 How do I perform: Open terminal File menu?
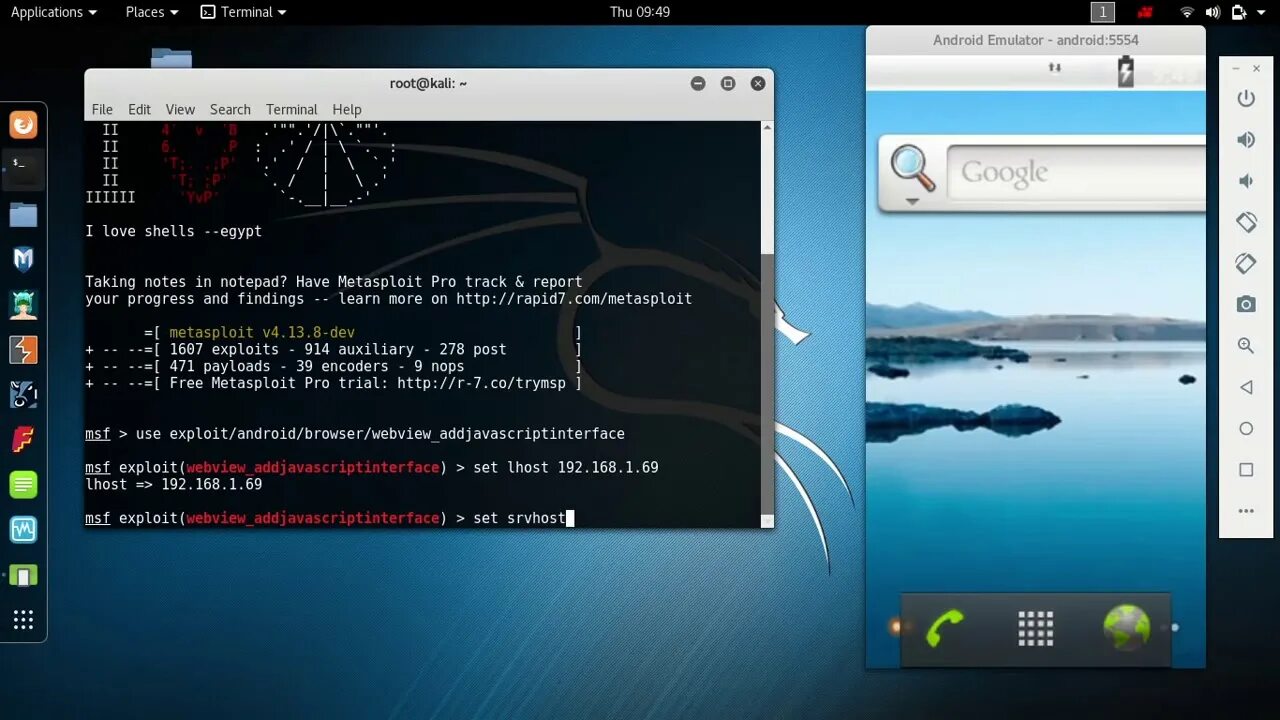coord(102,109)
